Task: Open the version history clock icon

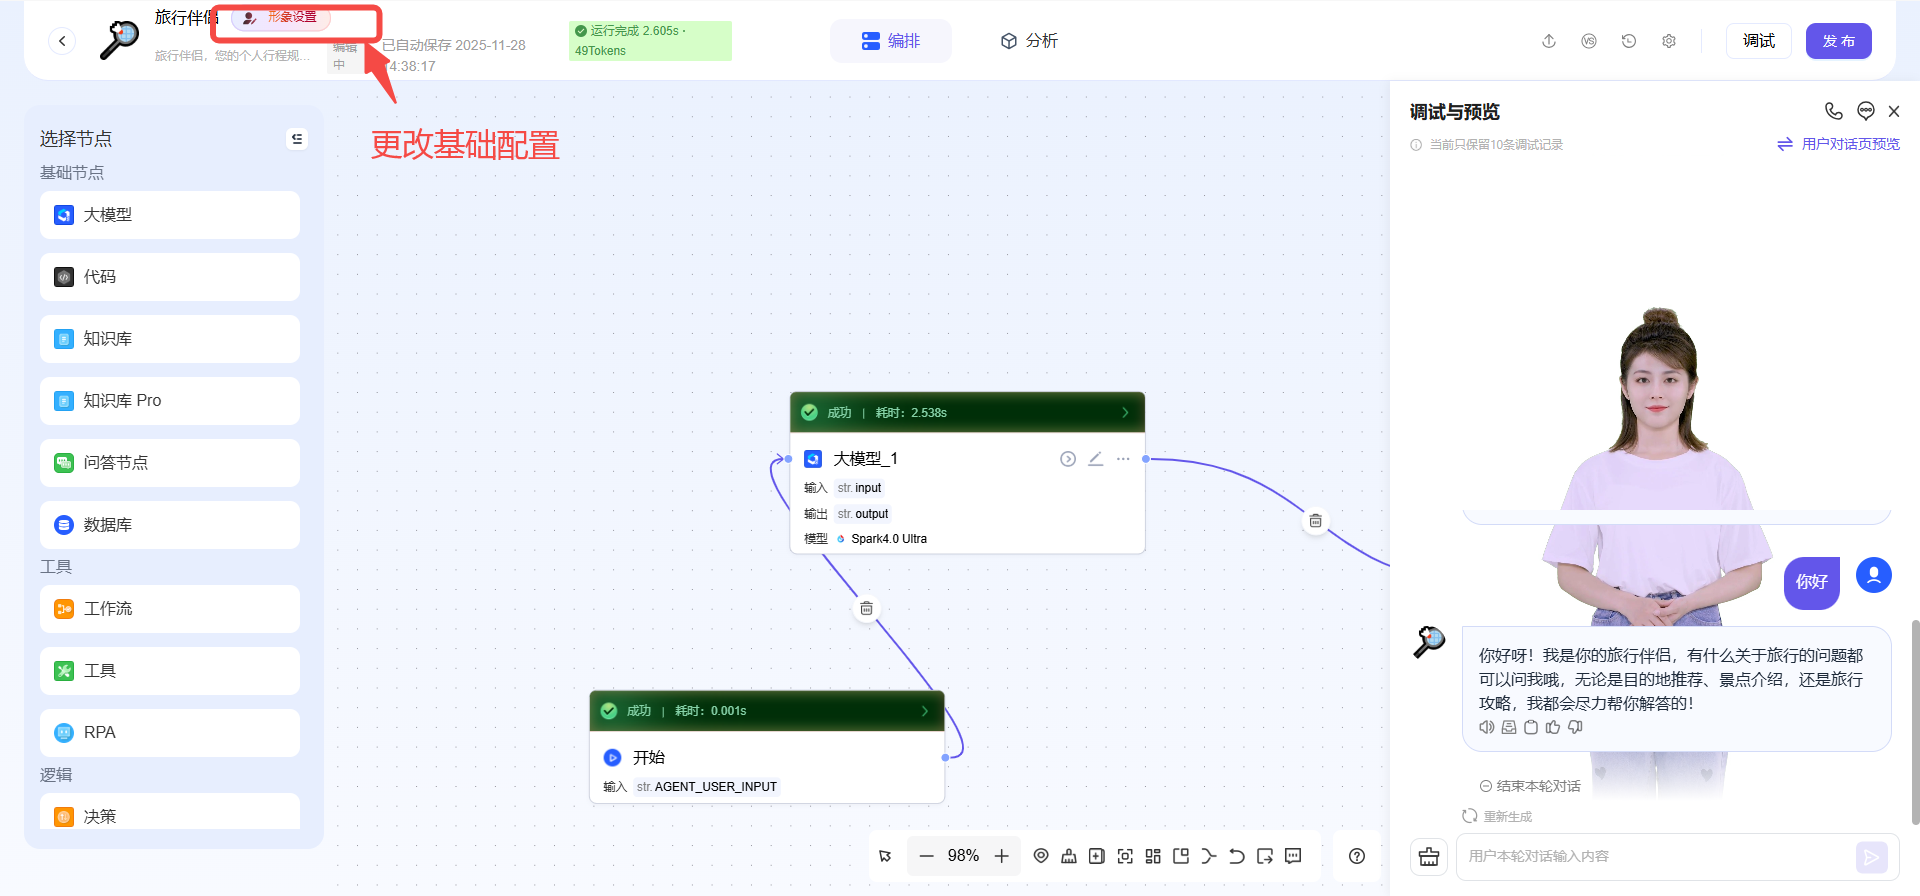Action: point(1629,41)
